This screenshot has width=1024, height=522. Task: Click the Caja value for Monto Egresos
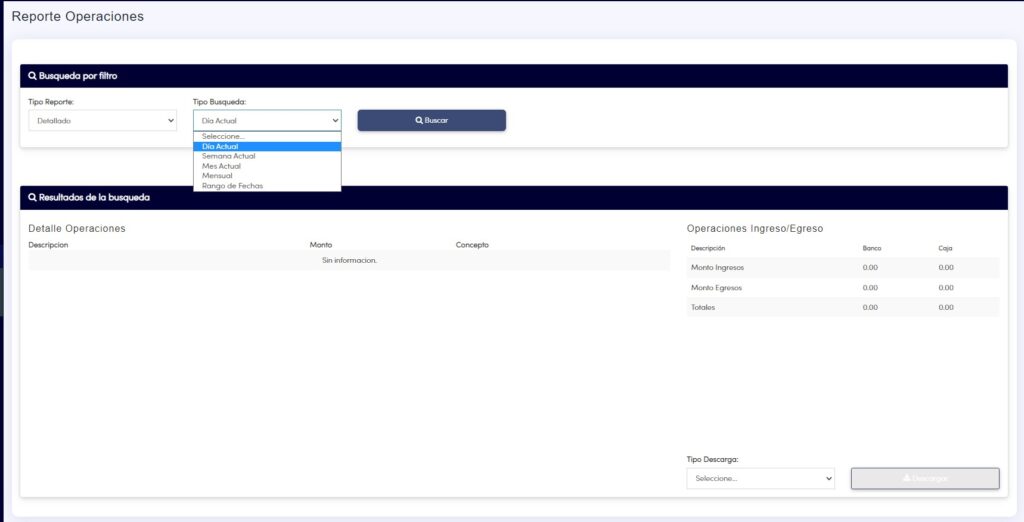[946, 287]
